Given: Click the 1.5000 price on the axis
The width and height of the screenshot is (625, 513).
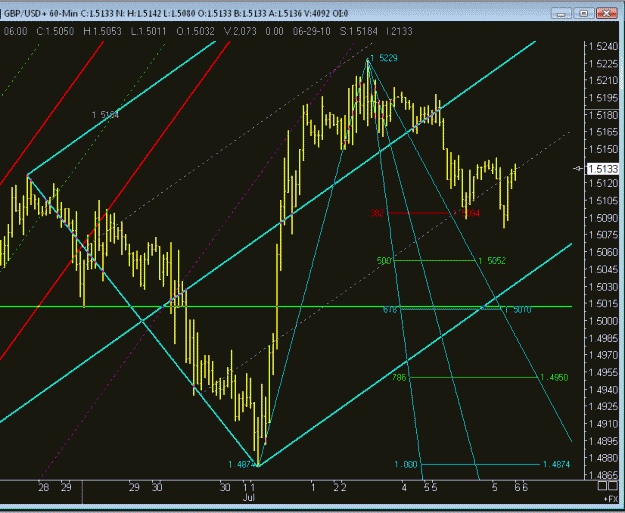Looking at the screenshot, I should [603, 320].
